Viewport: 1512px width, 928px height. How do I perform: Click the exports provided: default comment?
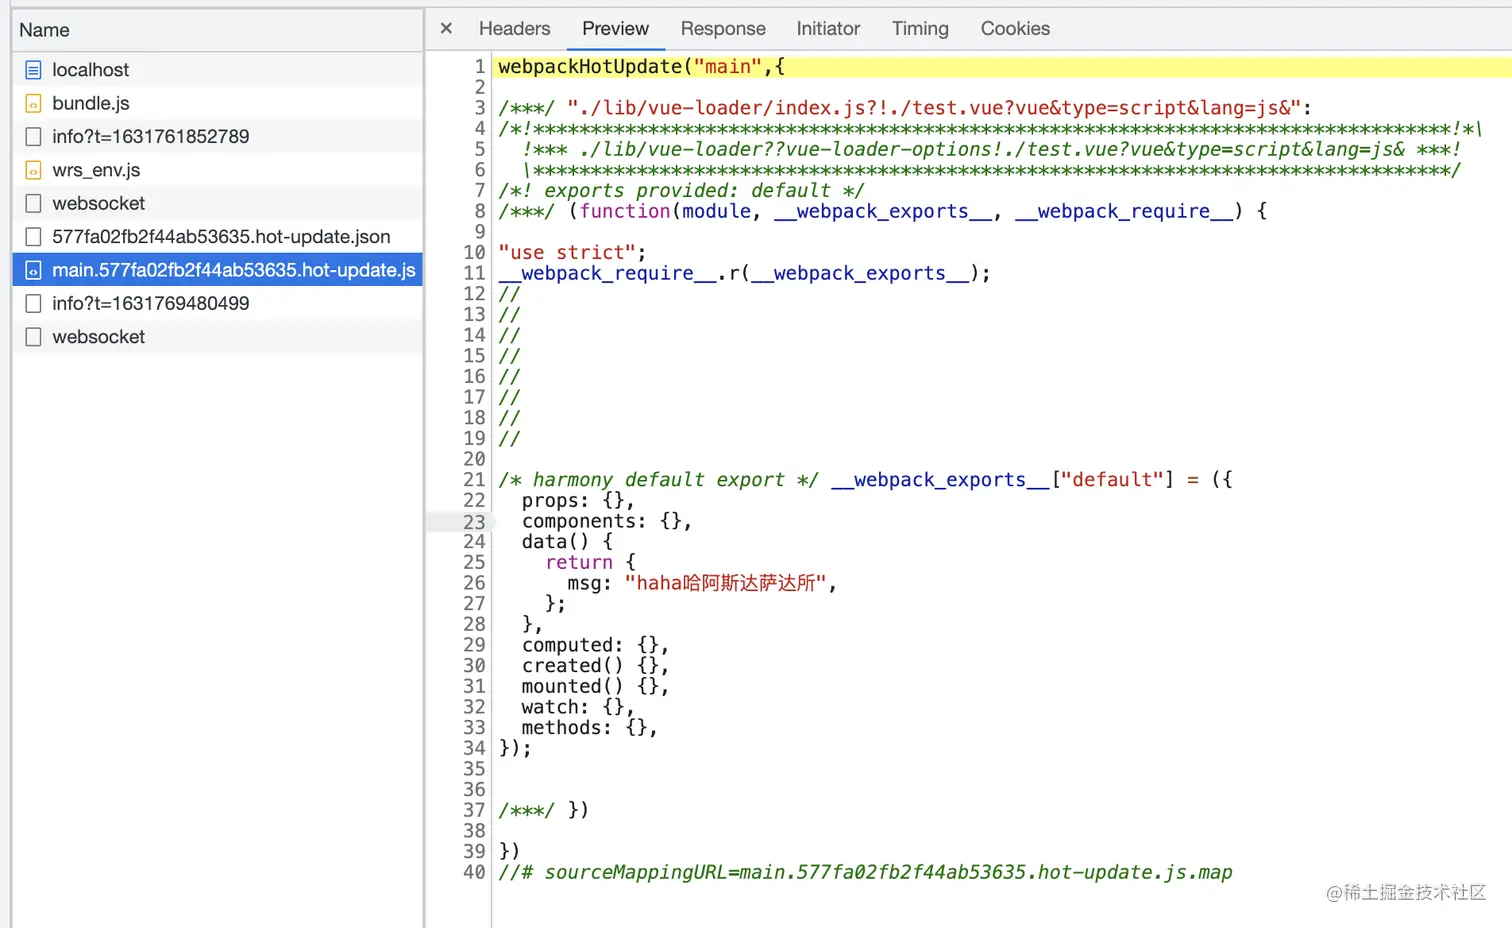[x=681, y=191]
